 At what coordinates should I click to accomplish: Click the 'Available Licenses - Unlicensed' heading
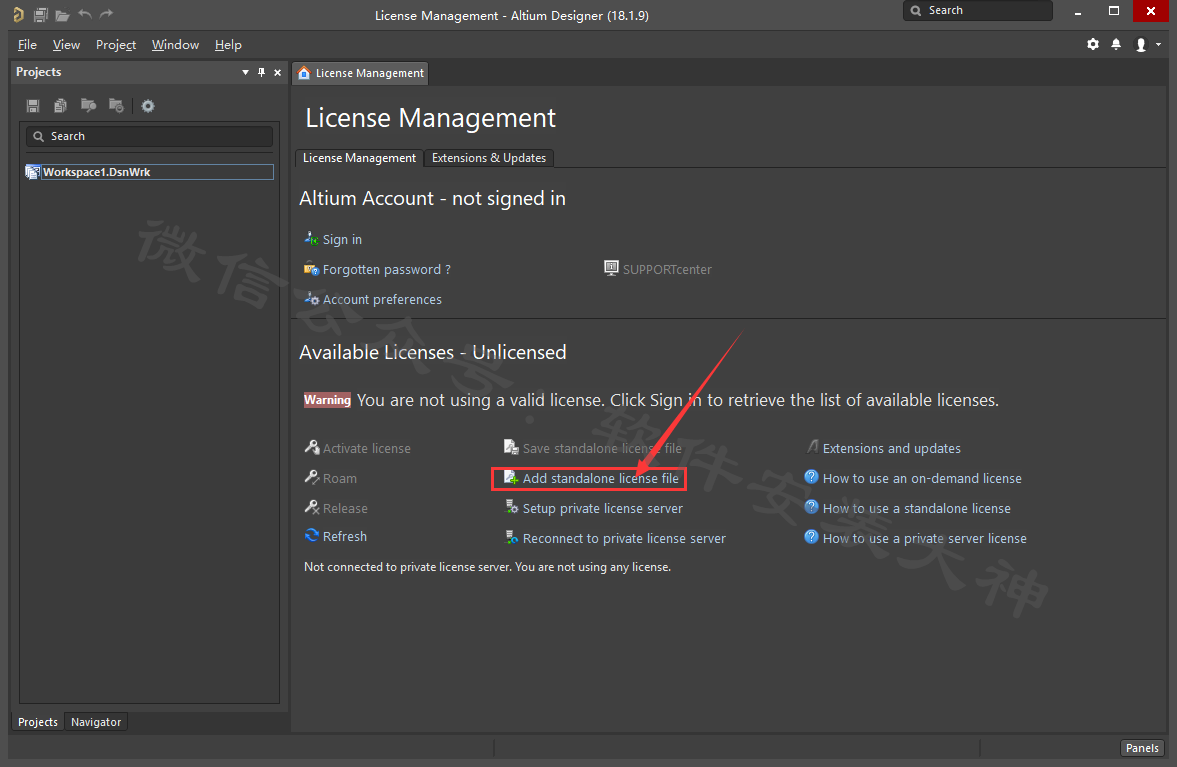tap(433, 352)
